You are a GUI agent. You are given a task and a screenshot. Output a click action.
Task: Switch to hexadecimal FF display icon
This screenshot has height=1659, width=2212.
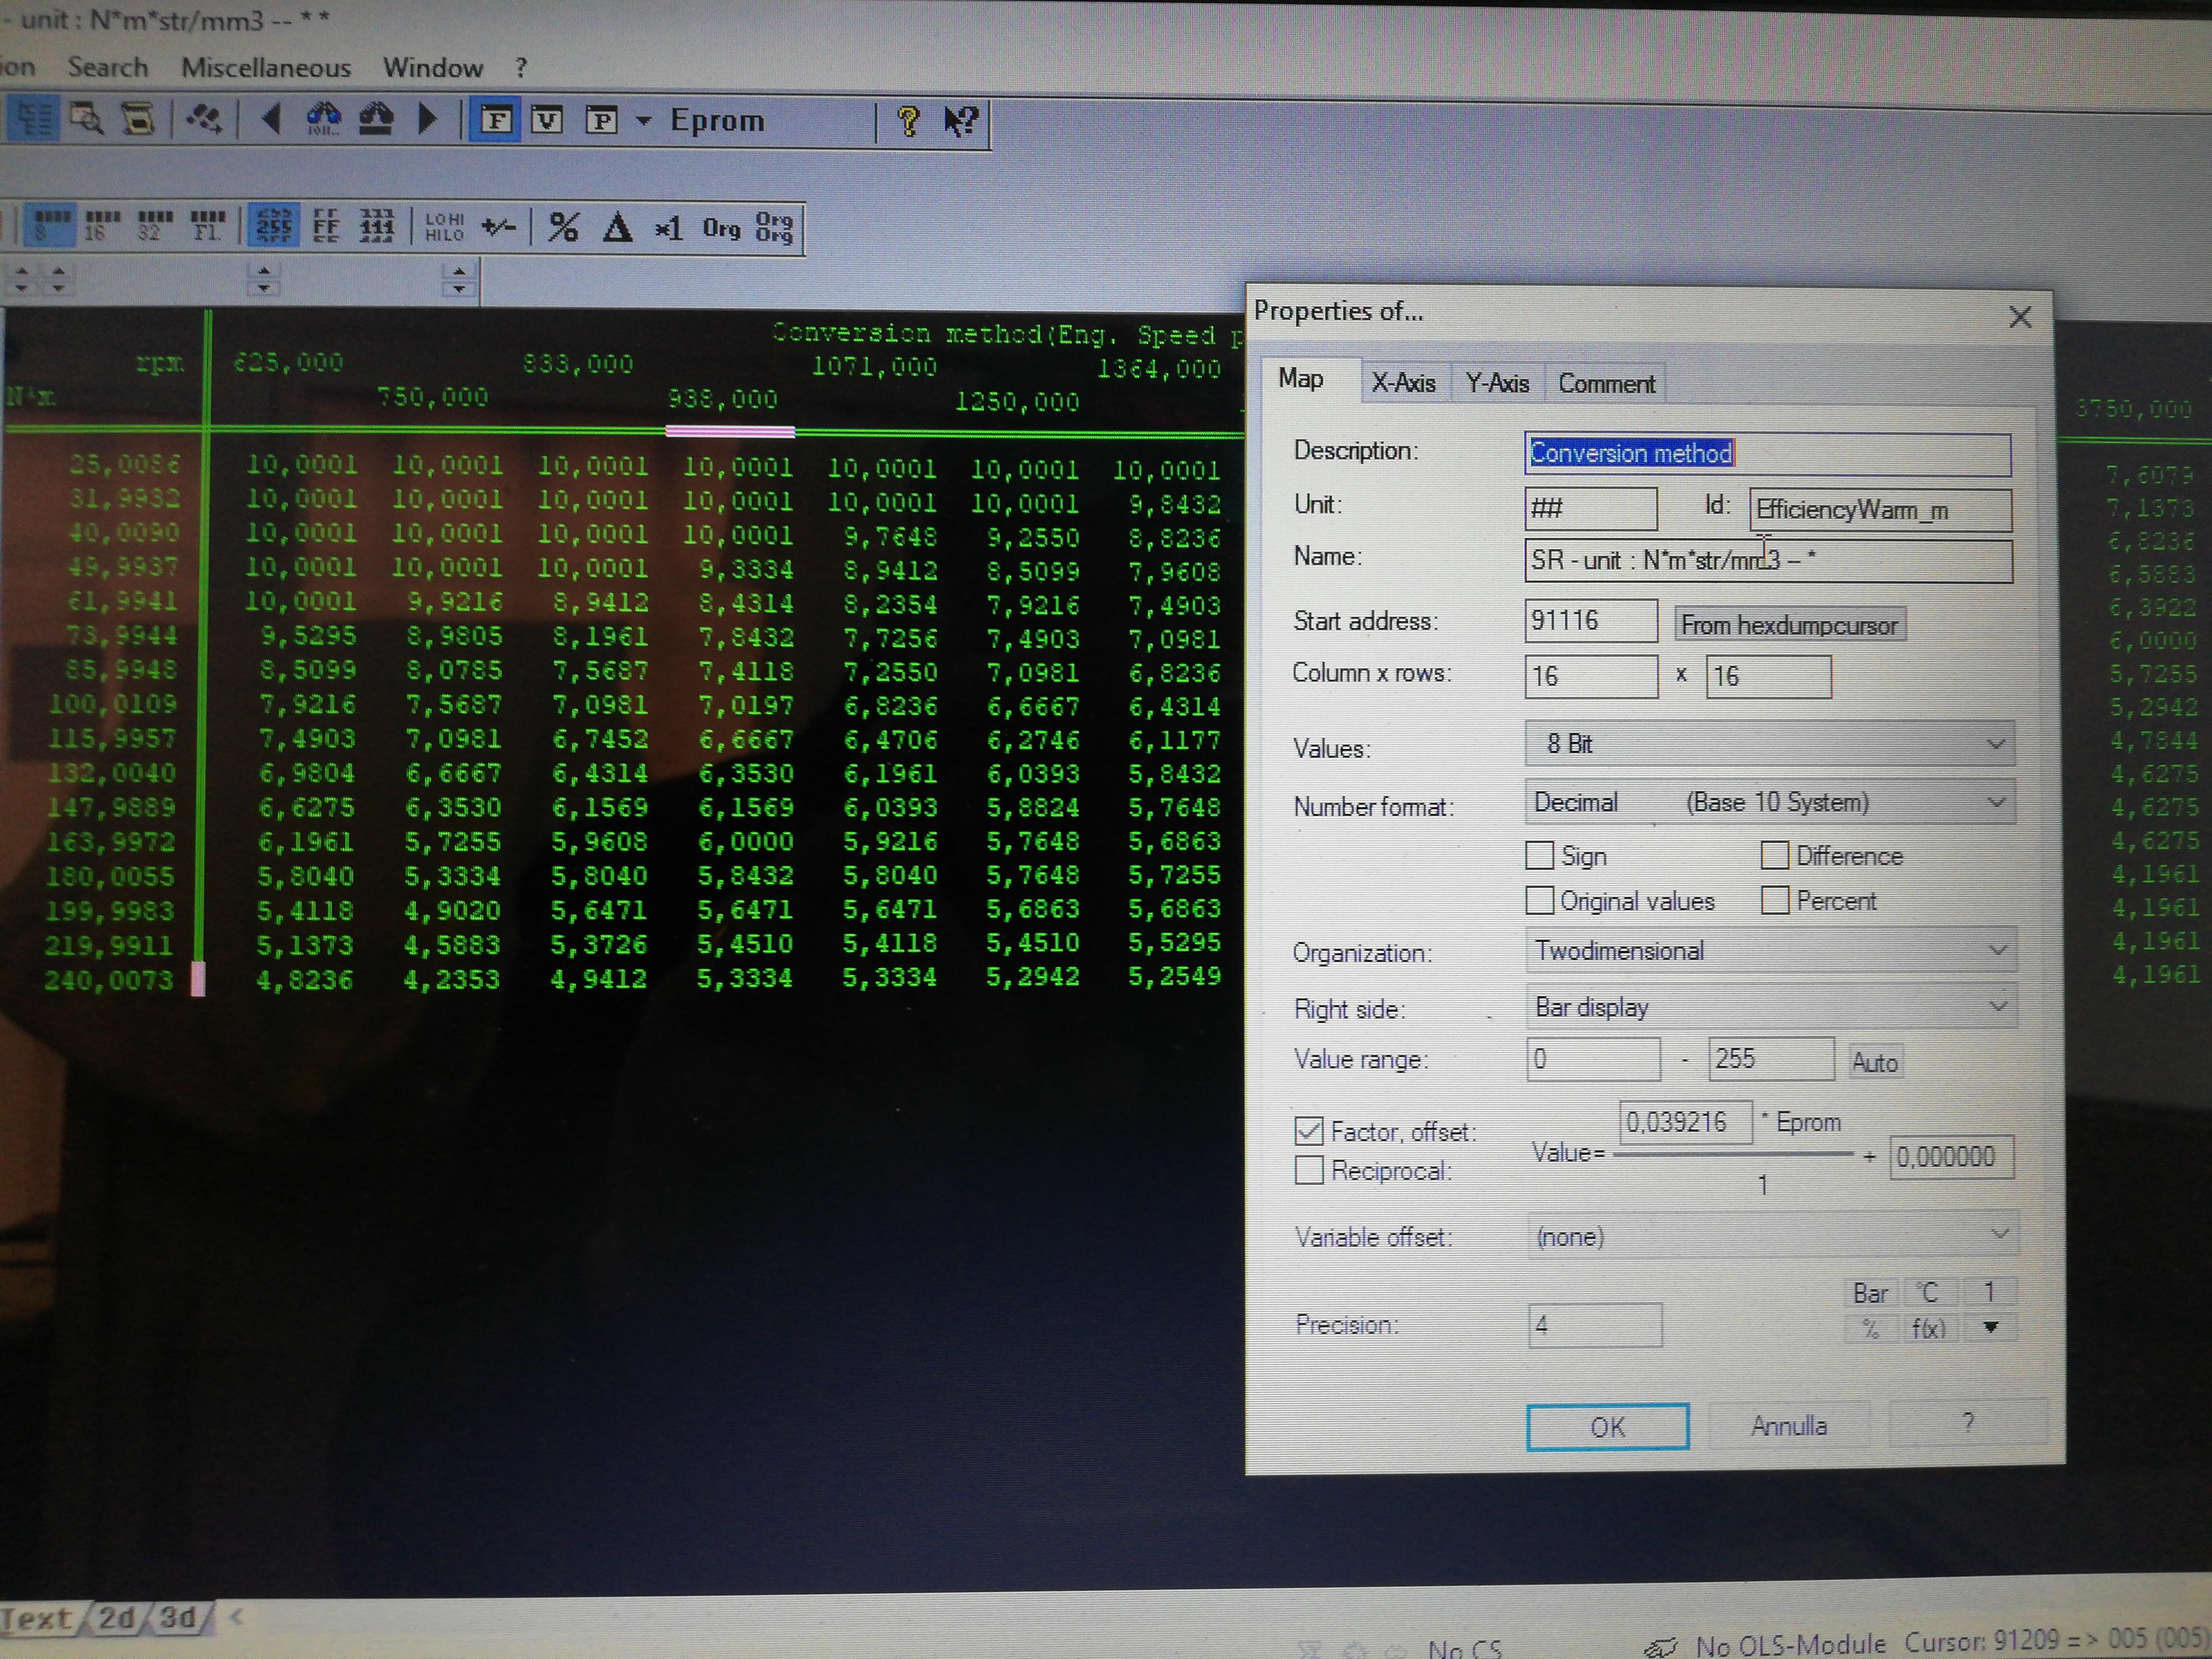[x=326, y=226]
